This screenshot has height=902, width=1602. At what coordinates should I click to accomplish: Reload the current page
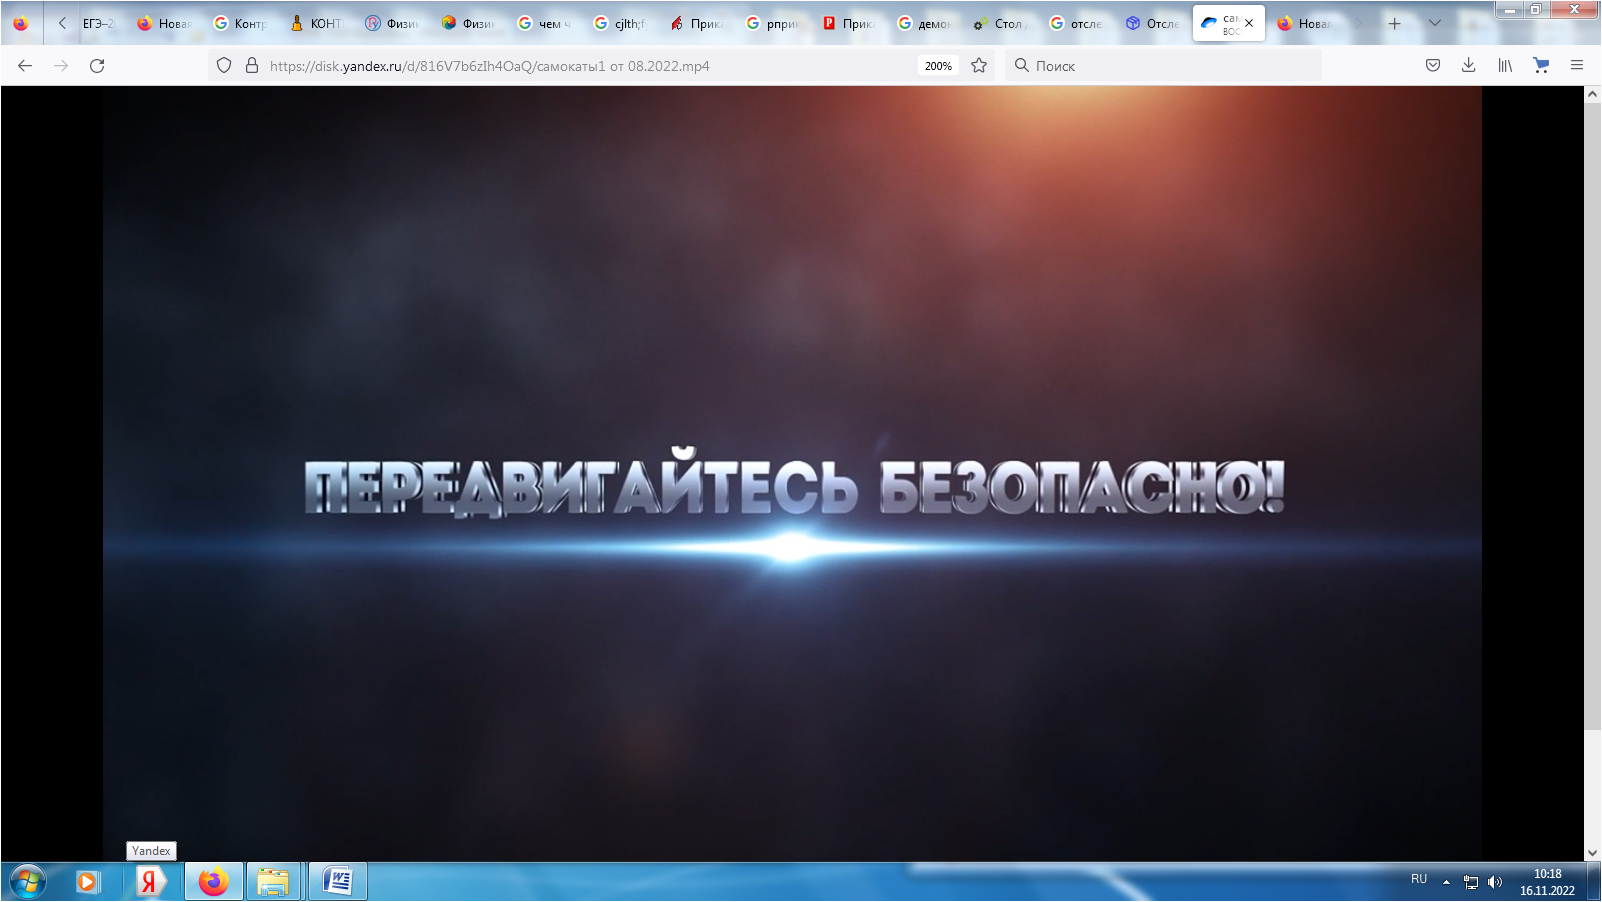(x=97, y=66)
